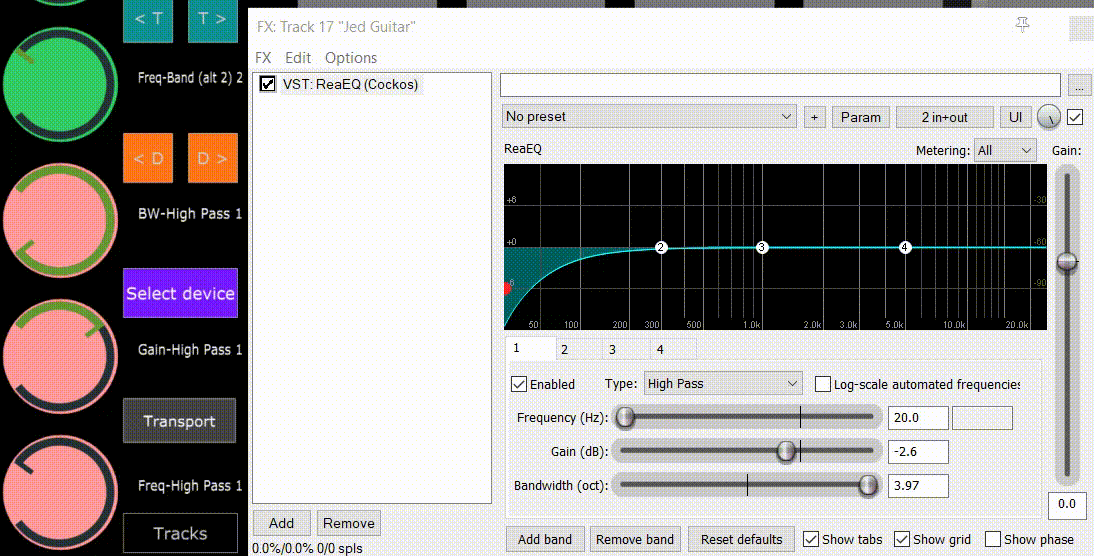Select EQ band point 2 on graph
This screenshot has width=1094, height=556.
(x=661, y=247)
